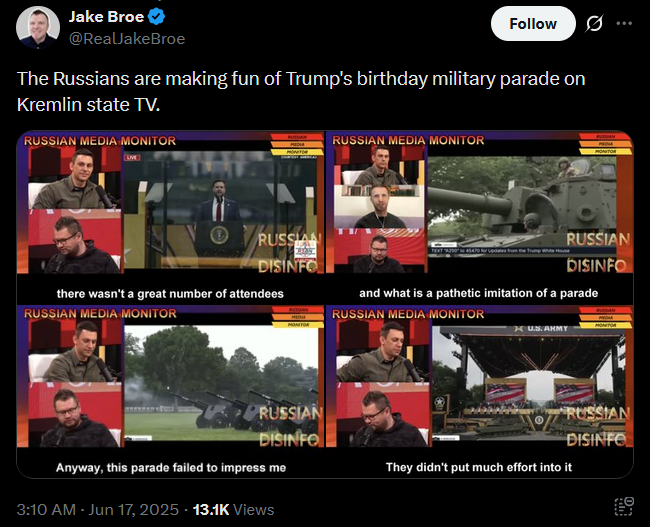Open the Jake Broe display name
This screenshot has width=650, height=527.
[x=106, y=17]
